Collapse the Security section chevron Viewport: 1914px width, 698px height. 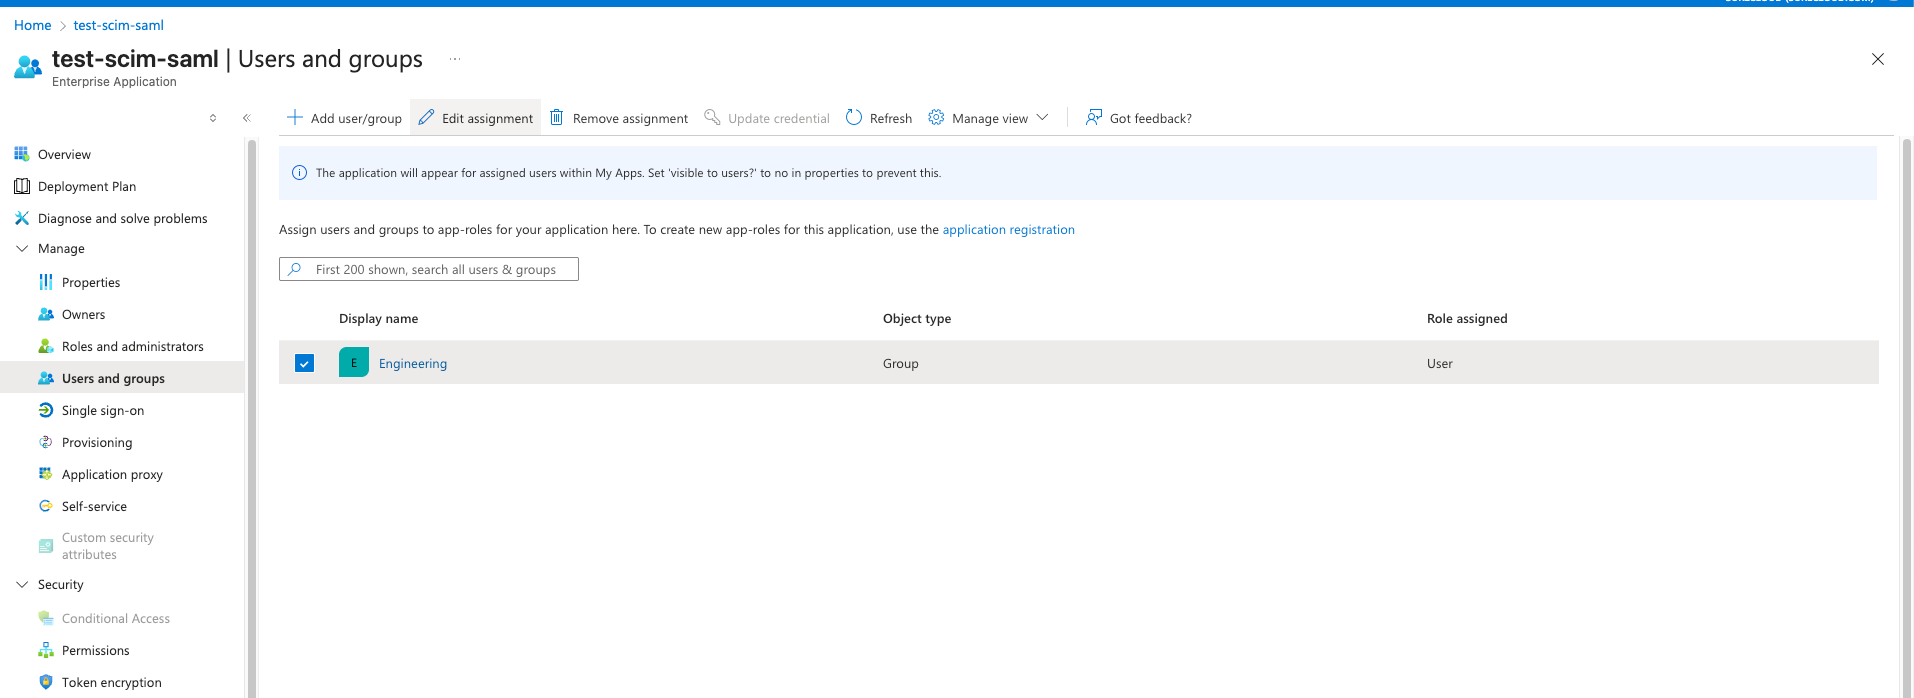pyautogui.click(x=22, y=585)
